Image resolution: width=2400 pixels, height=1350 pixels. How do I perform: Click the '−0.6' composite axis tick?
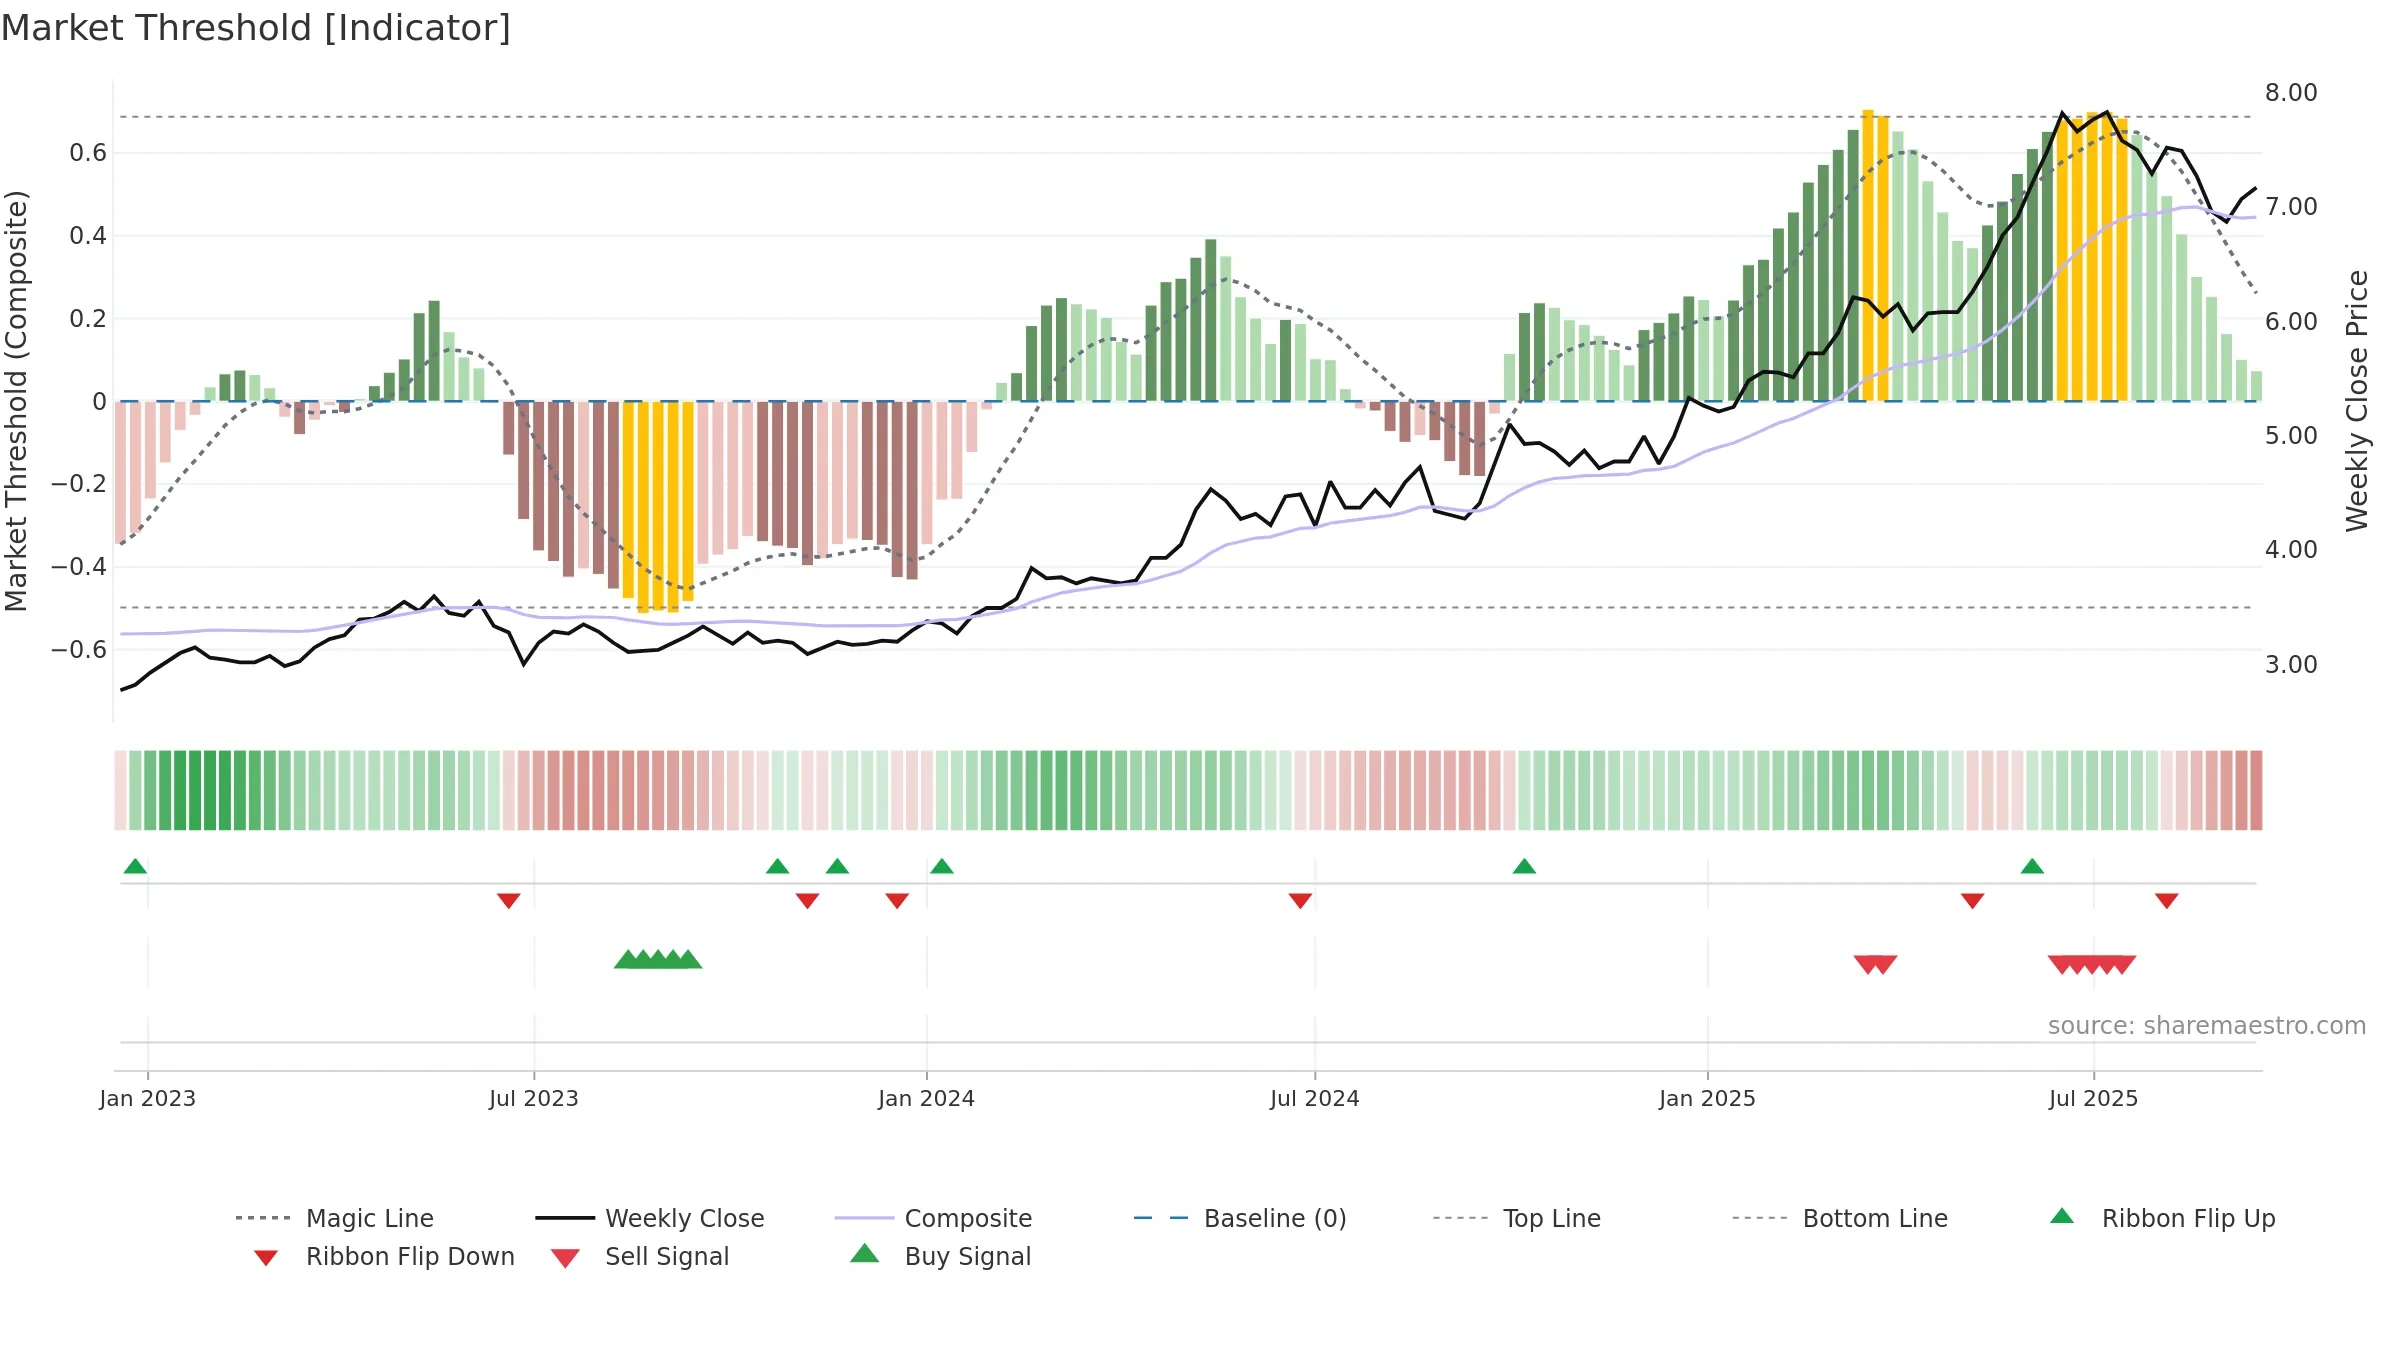coord(78,649)
